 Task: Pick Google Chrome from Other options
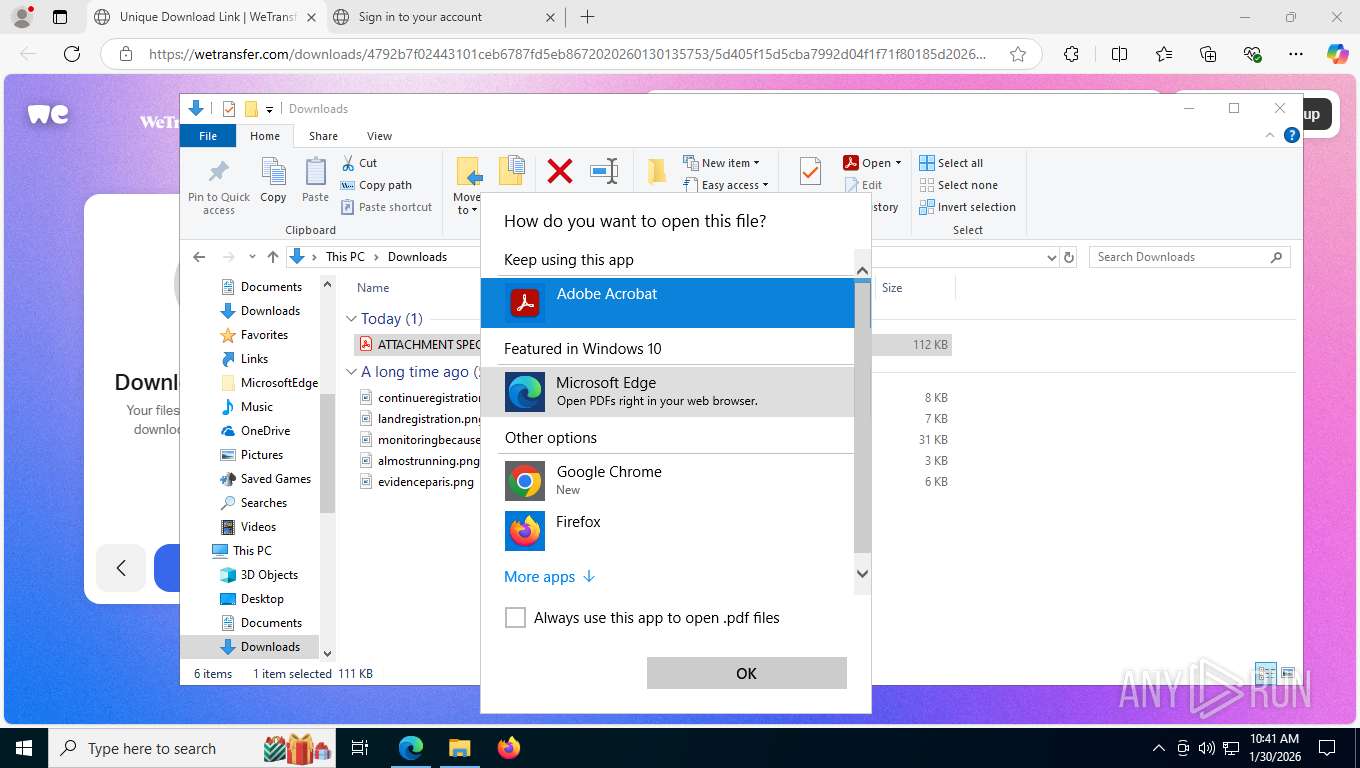pyautogui.click(x=667, y=480)
